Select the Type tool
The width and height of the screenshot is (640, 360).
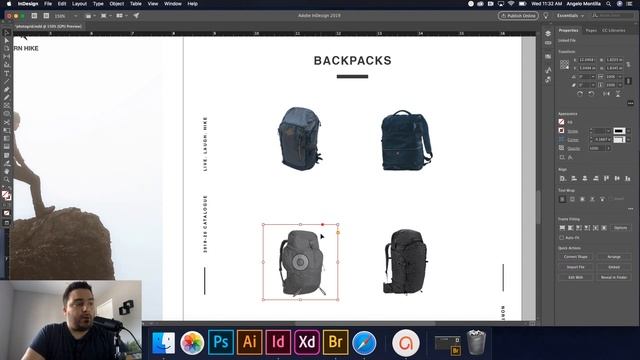7,73
